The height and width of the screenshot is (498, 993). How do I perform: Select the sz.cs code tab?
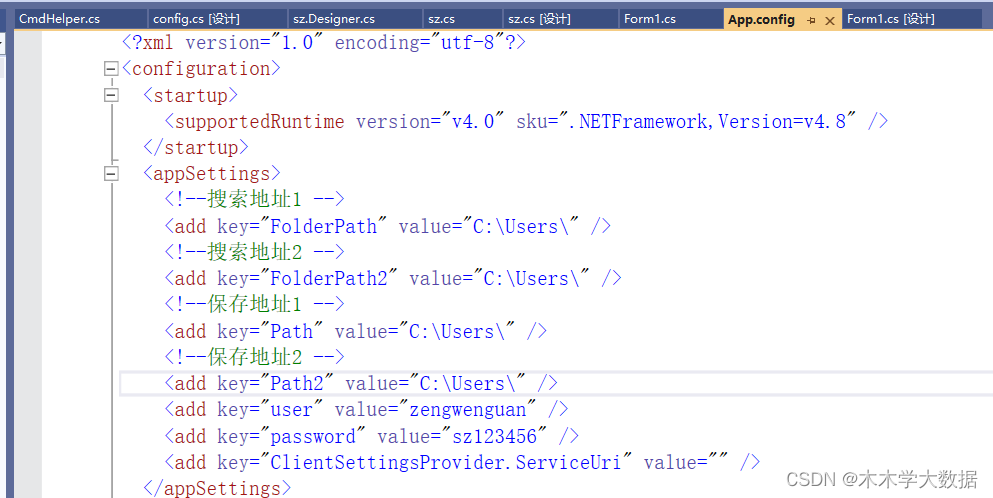click(x=441, y=19)
